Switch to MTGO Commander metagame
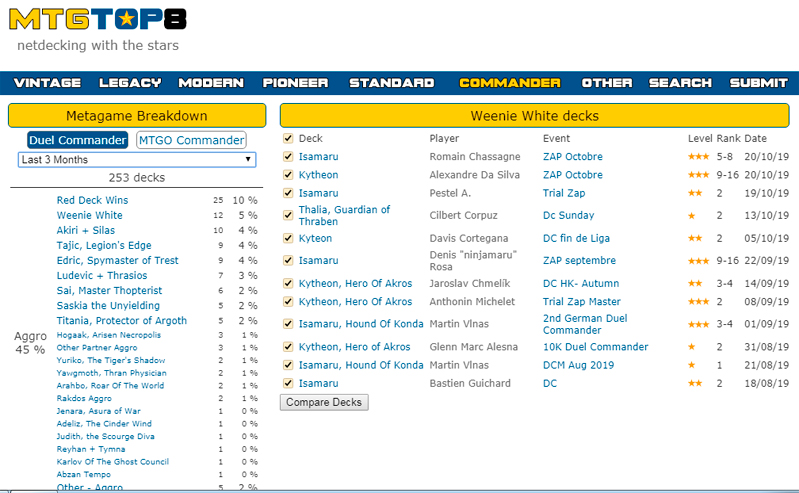 tap(192, 140)
